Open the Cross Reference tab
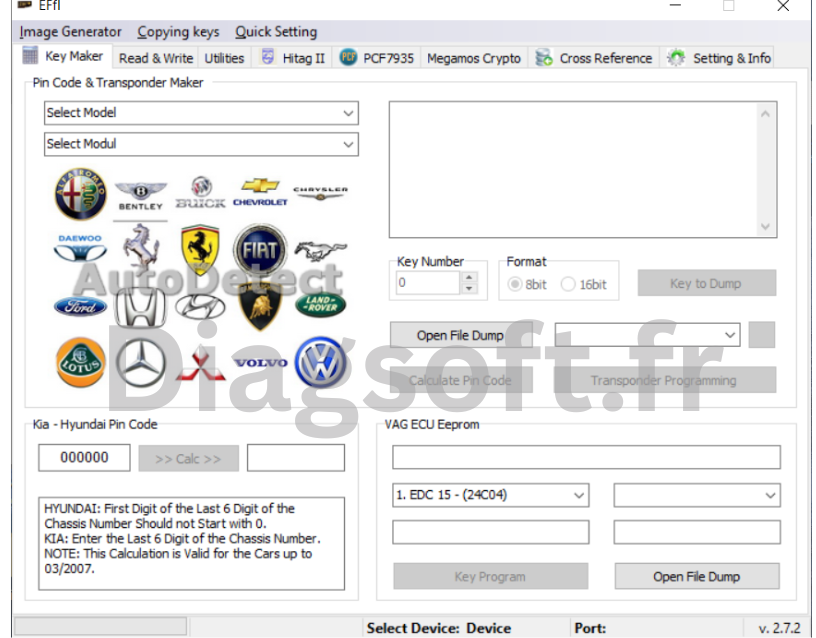 [594, 58]
